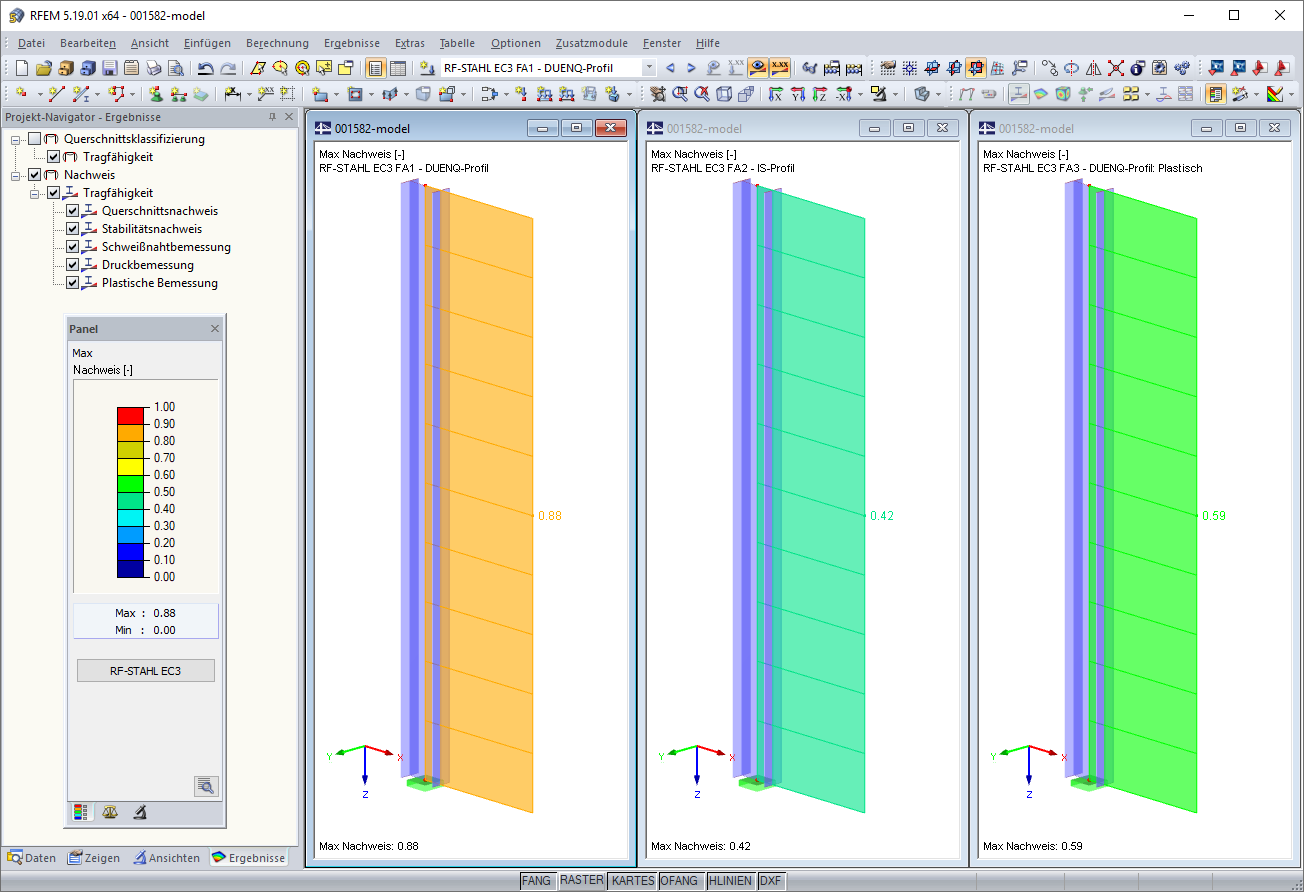Image resolution: width=1304 pixels, height=892 pixels.
Task: Collapse the Tragfähigkeit node under Nachweis
Action: 35,193
